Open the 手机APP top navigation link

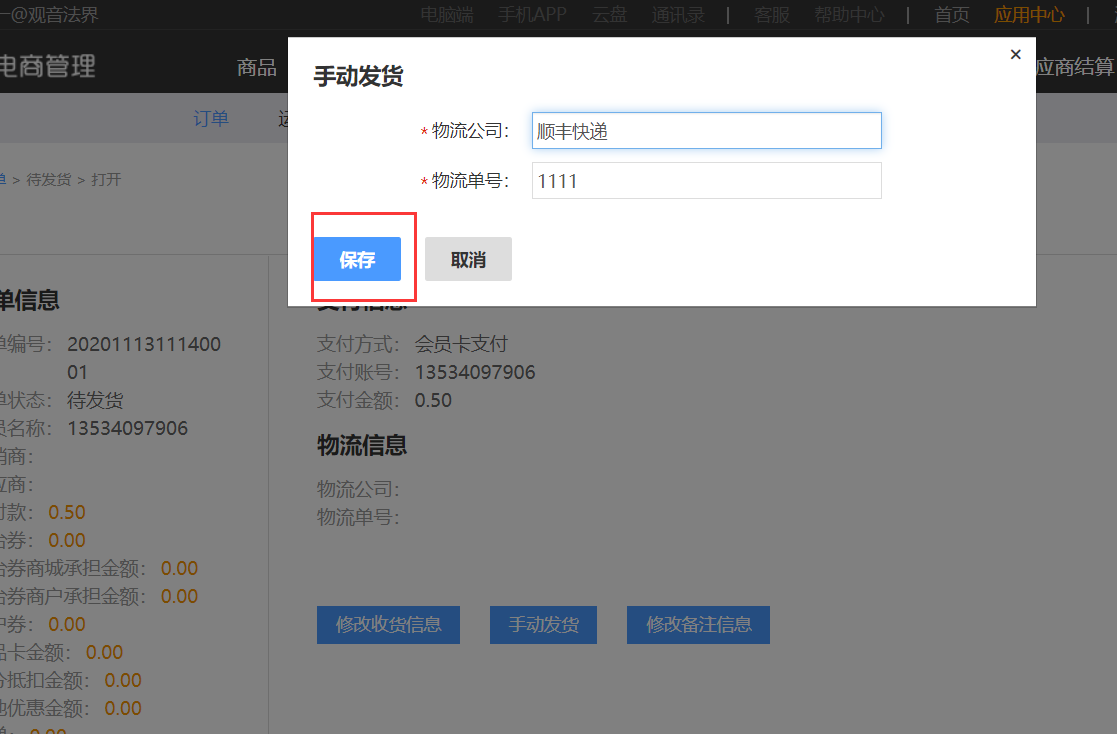coord(533,14)
